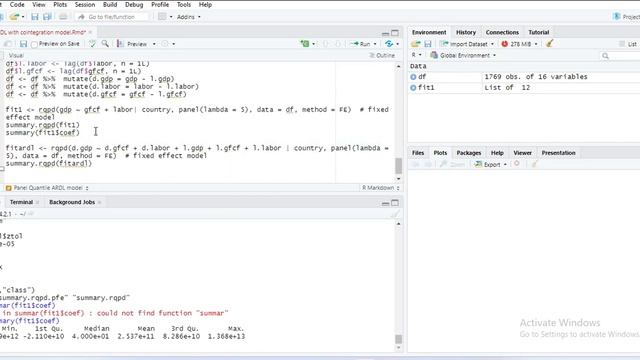Open the Panel Quantile ARDL model section navigator
This screenshot has height=360, width=640.
[x=47, y=188]
